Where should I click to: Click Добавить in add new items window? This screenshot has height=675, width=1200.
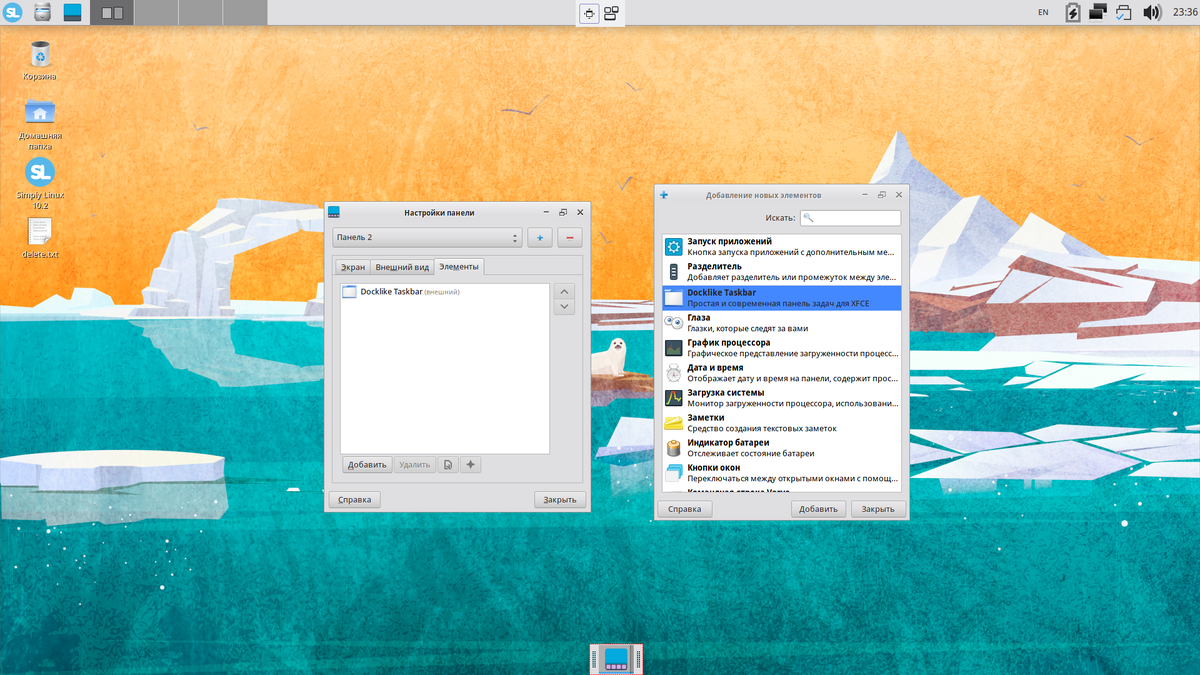(x=818, y=509)
